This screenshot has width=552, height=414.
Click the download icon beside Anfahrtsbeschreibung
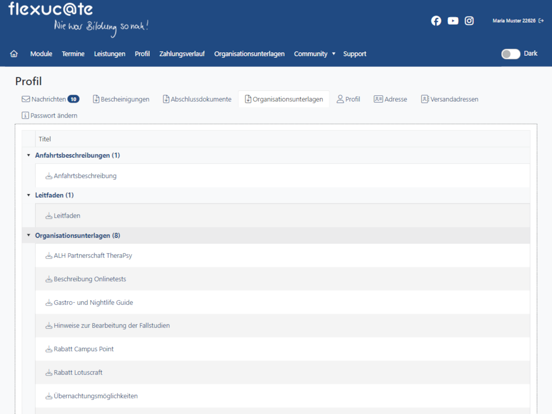click(49, 176)
